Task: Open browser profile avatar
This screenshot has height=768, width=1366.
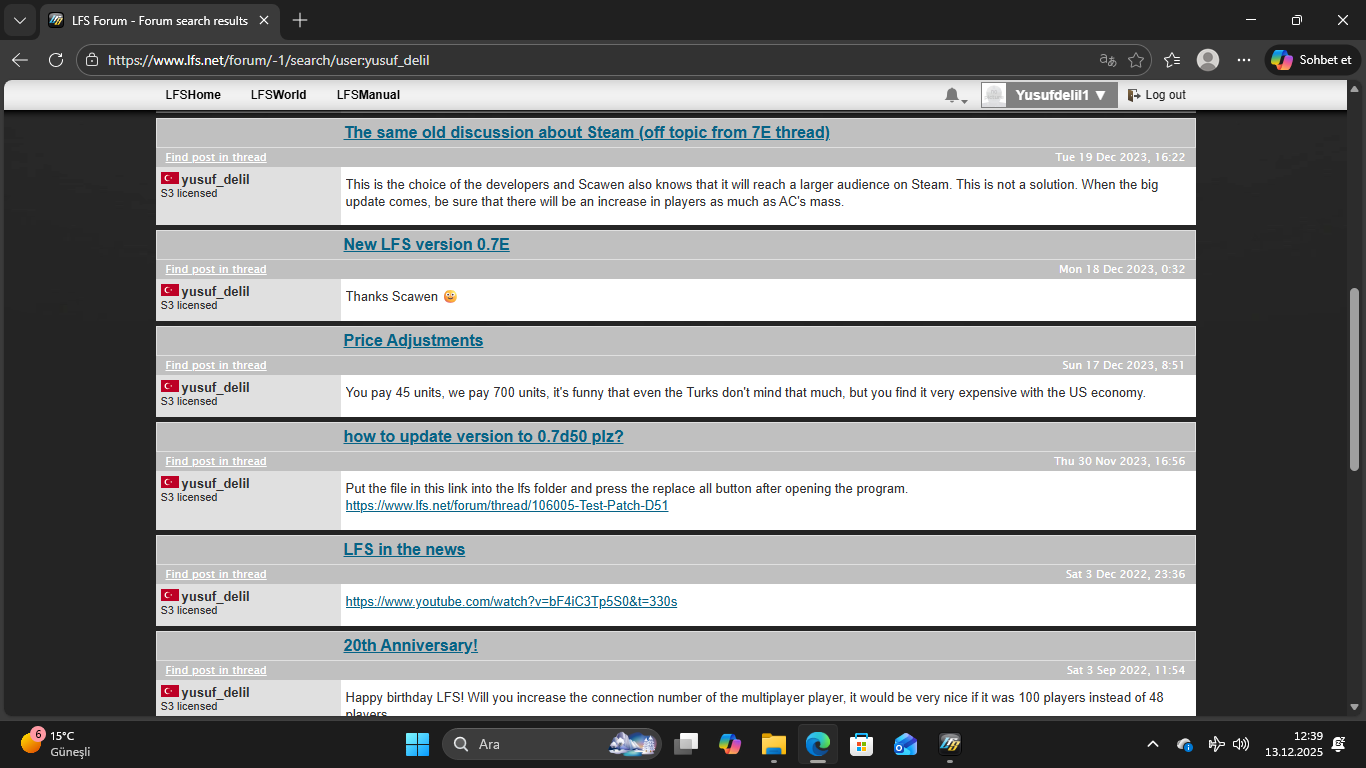Action: [1208, 60]
